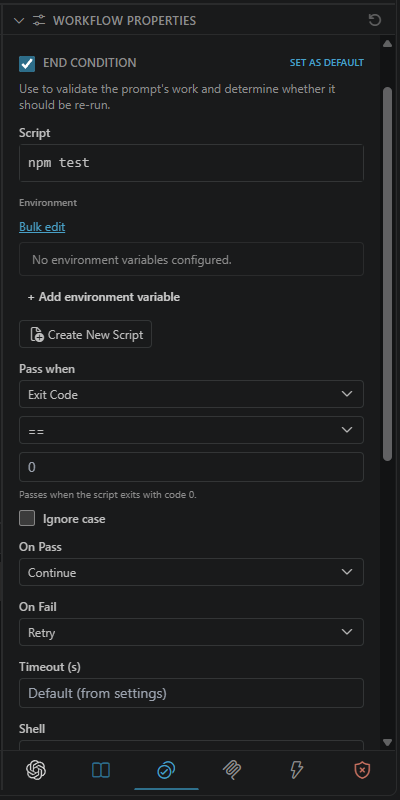Click the Timeout field showing Default (from settings)

tap(191, 693)
